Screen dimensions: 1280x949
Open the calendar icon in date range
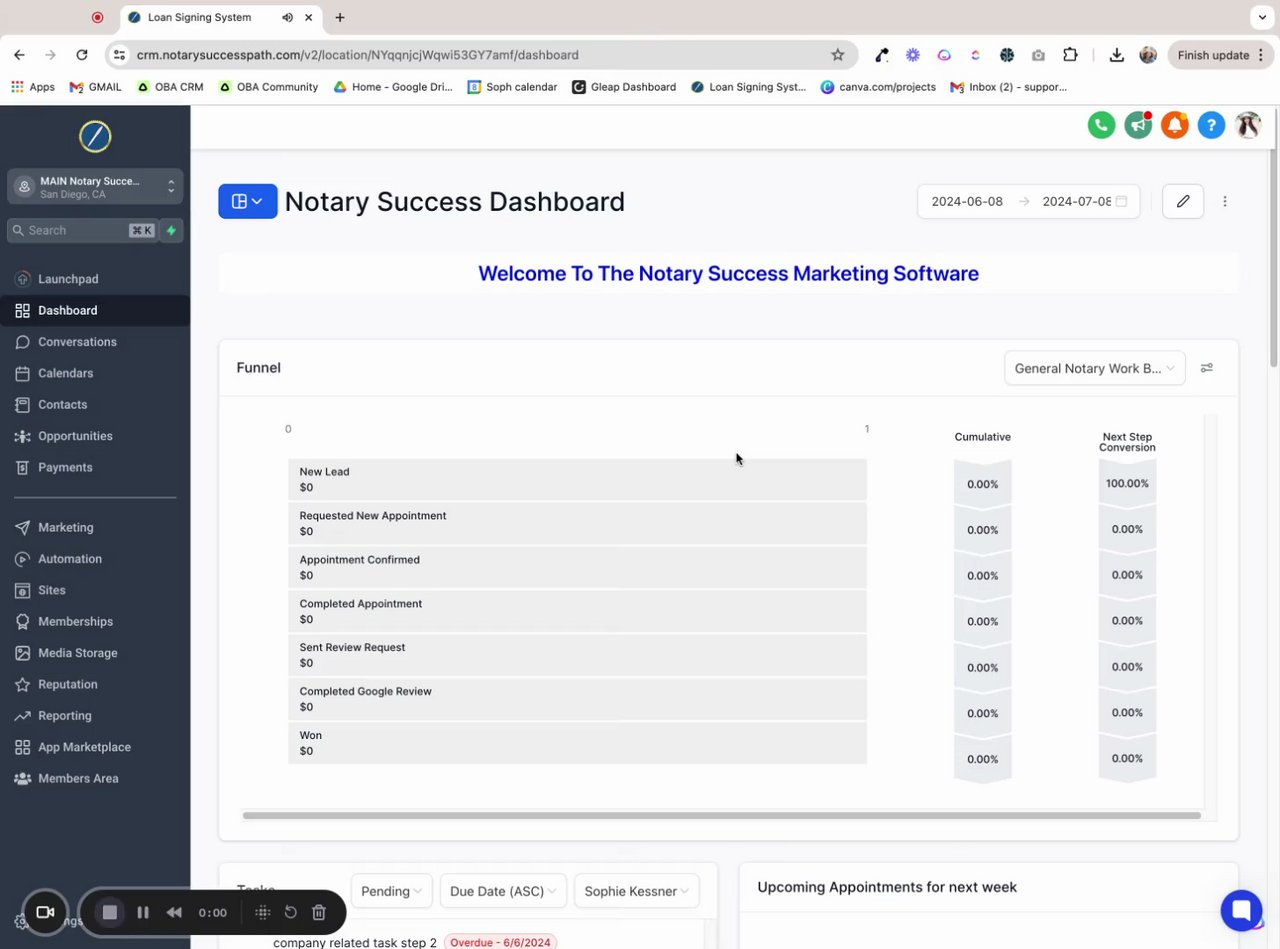(1121, 201)
